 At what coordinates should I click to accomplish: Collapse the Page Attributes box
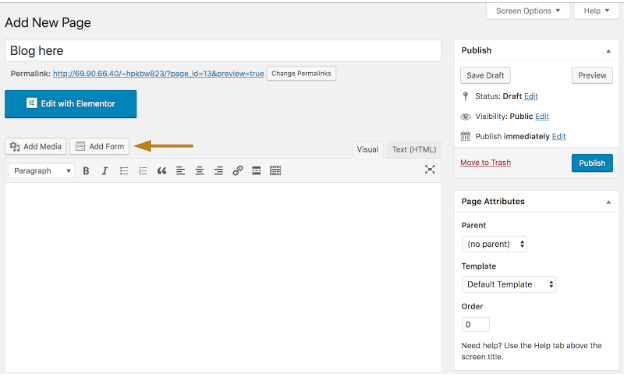(608, 202)
